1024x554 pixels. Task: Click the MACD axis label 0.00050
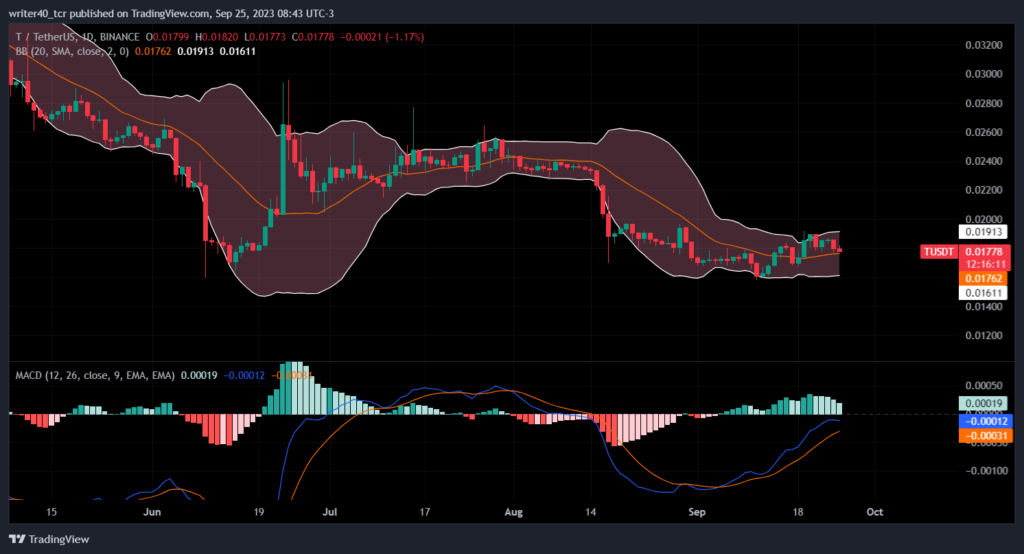point(984,385)
